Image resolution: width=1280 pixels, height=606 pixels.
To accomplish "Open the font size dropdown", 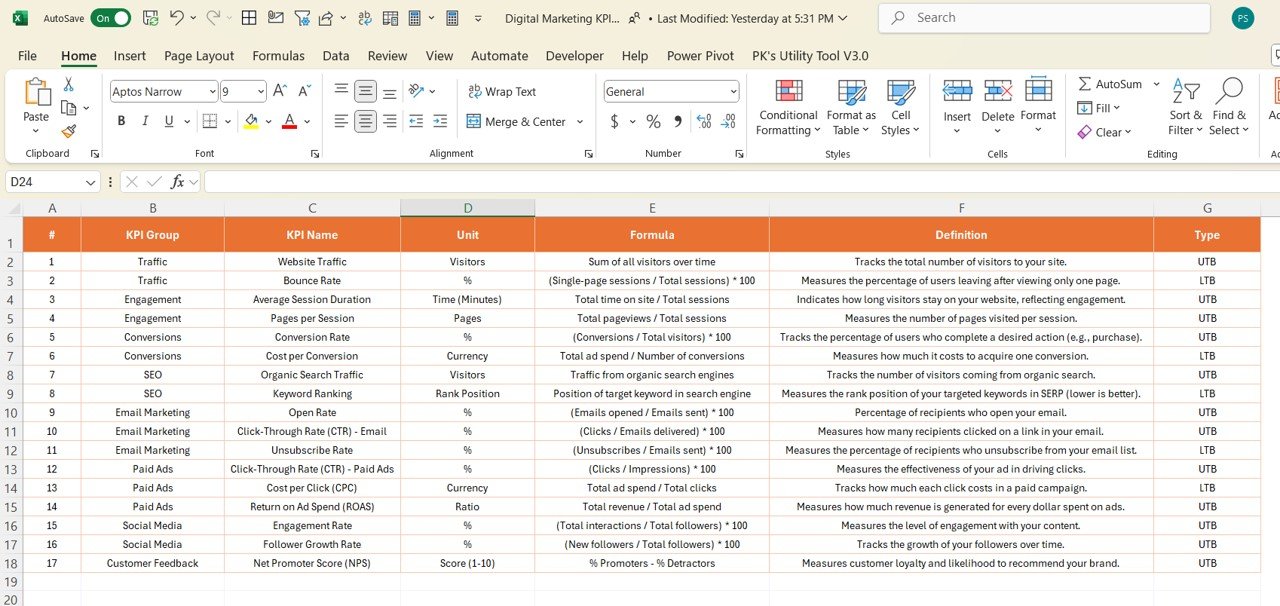I will [260, 91].
